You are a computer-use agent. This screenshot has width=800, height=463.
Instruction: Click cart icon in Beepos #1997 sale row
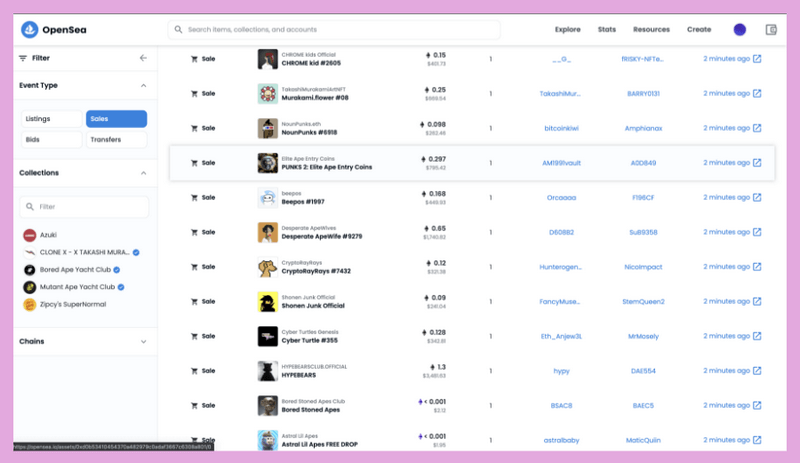click(194, 198)
